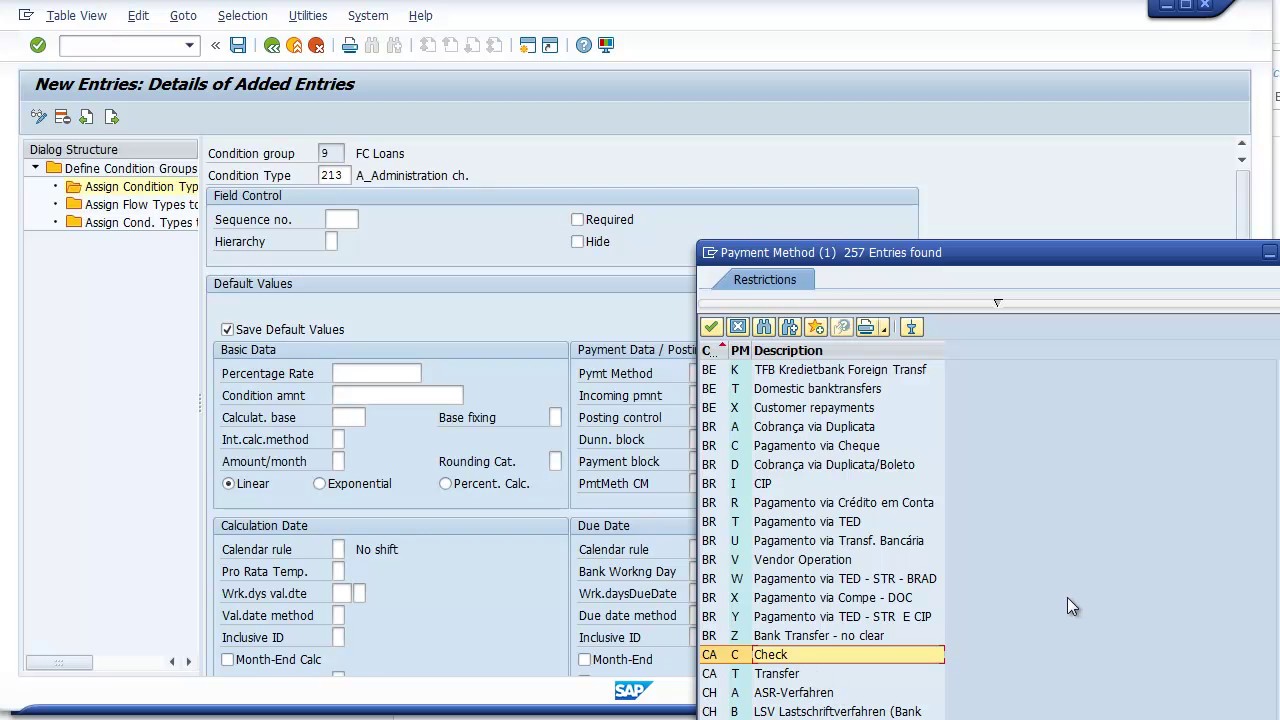Open the command field dropdown arrow
Screen dimensions: 1280x720
click(x=189, y=45)
